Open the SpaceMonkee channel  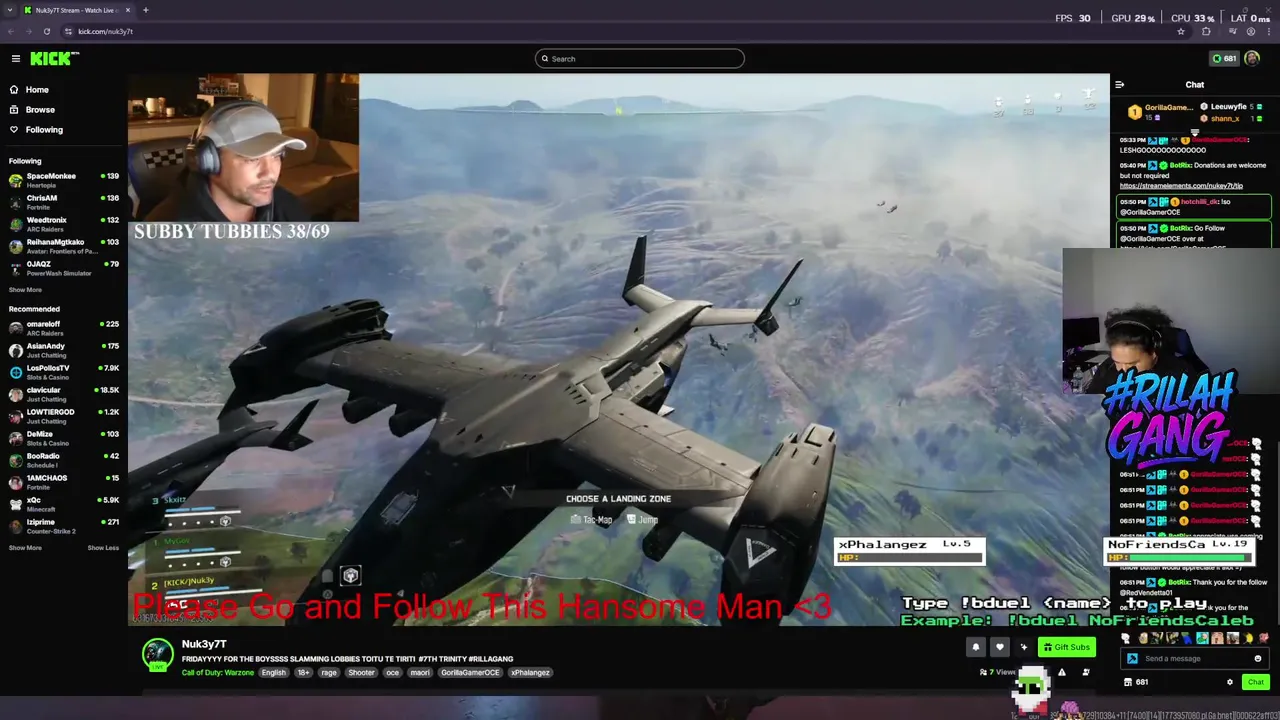(x=63, y=180)
